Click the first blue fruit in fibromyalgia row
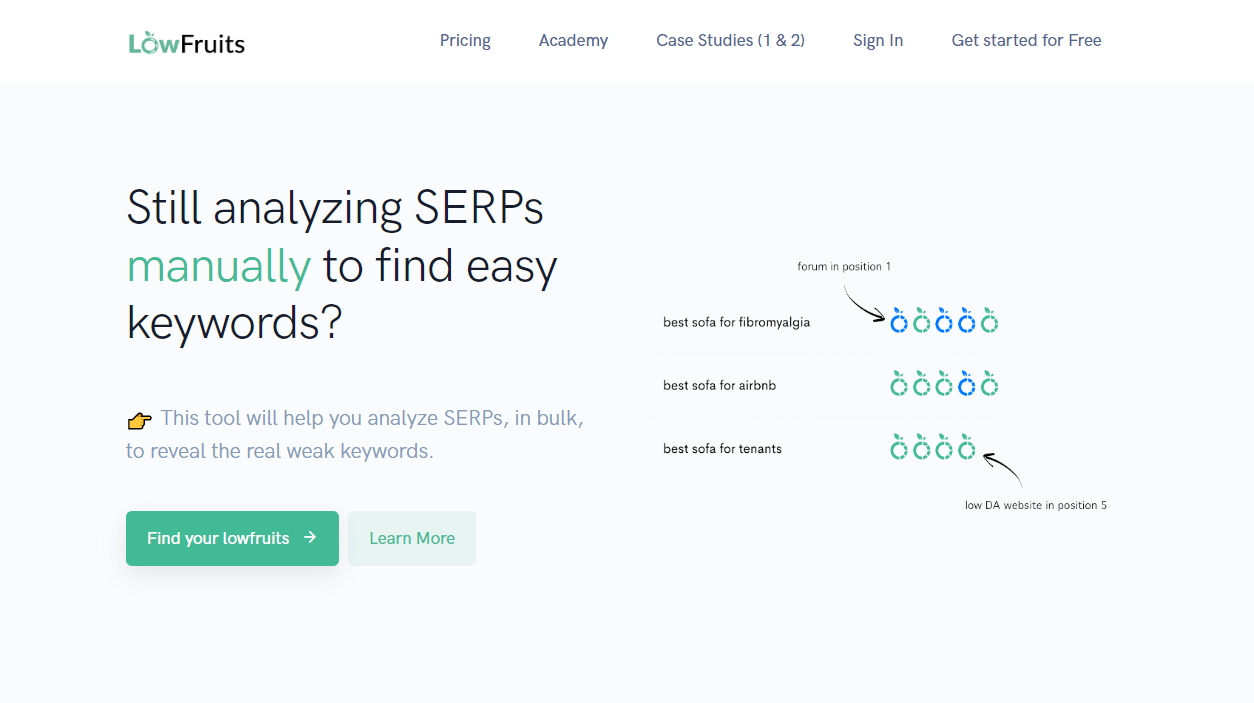 [x=899, y=321]
